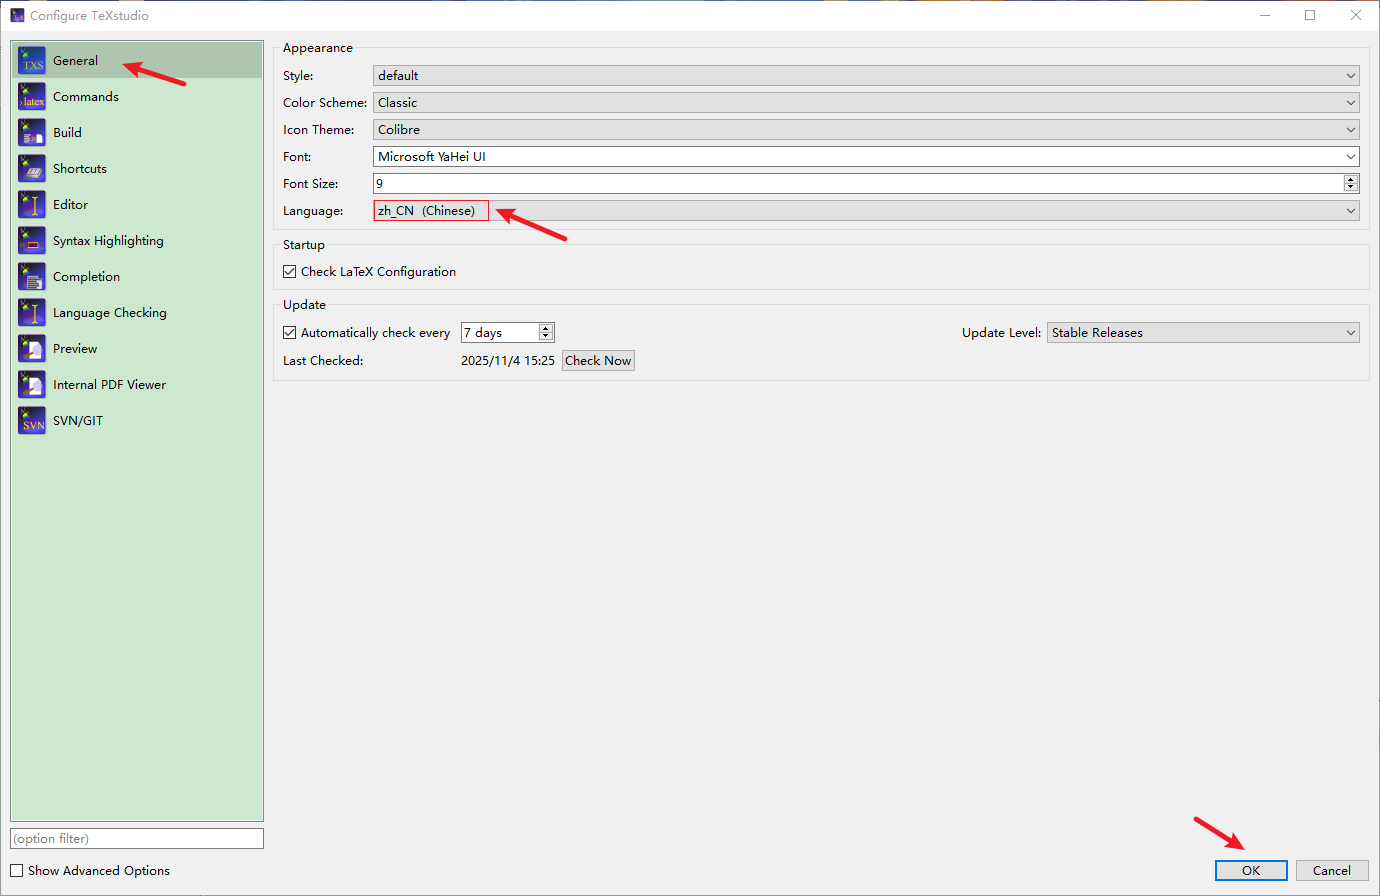Open the Font dropdown Microsoft YaHei UI

[866, 157]
